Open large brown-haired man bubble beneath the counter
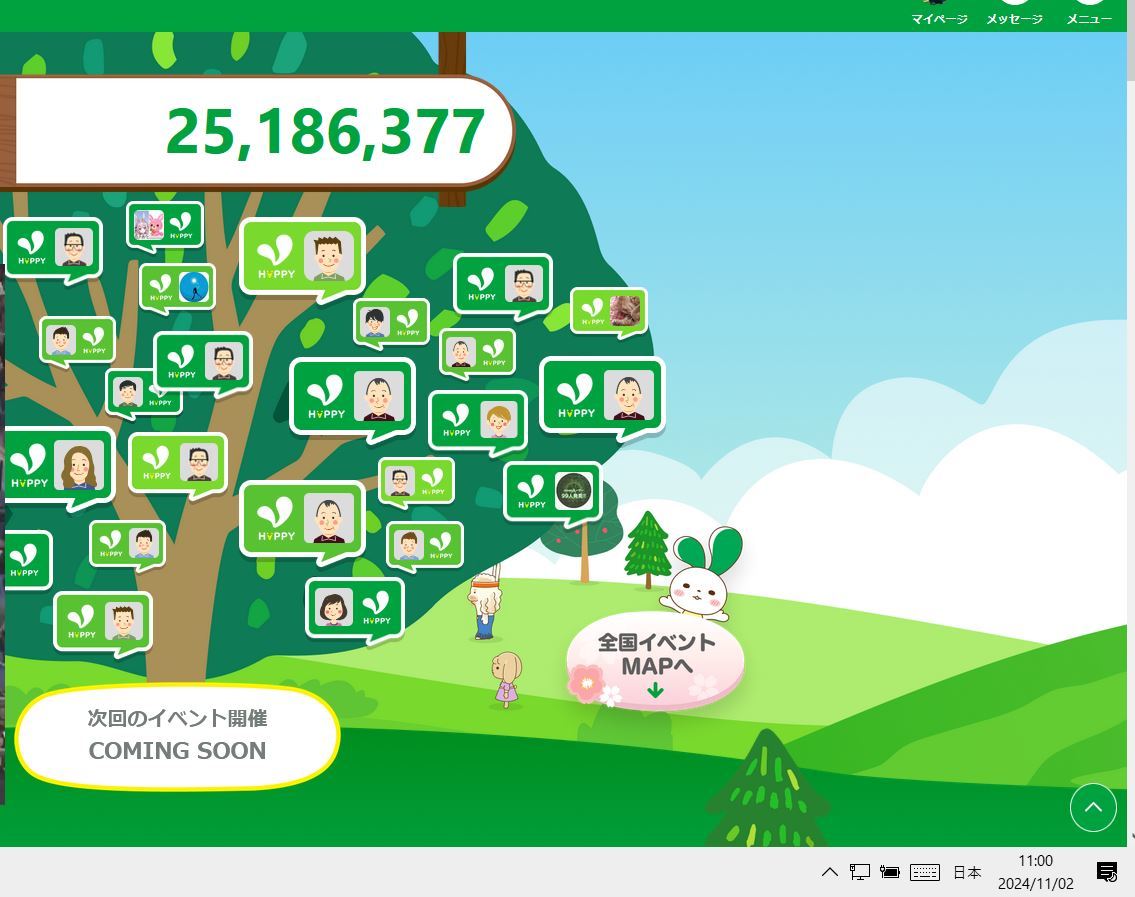The image size is (1135, 897). pyautogui.click(x=302, y=259)
